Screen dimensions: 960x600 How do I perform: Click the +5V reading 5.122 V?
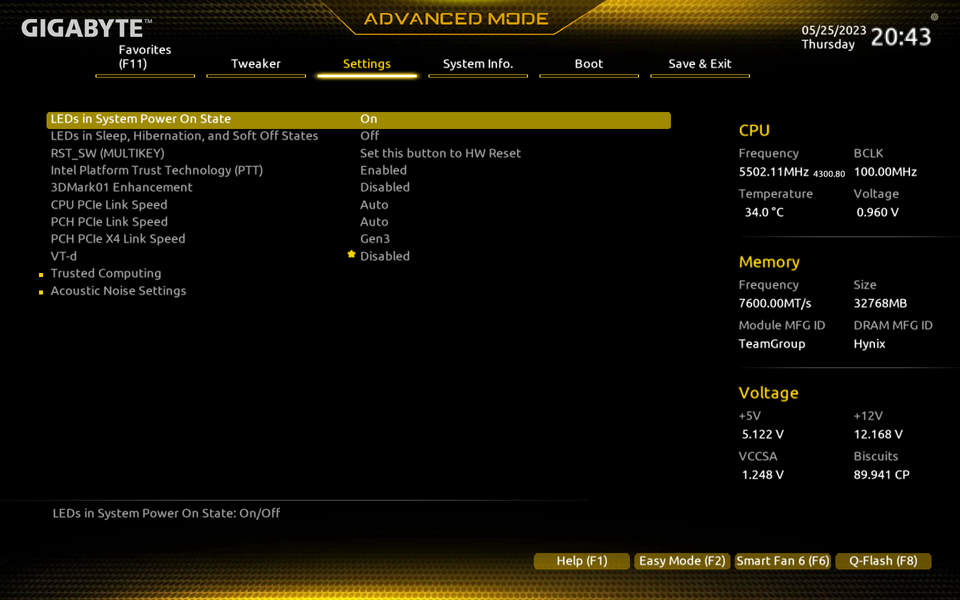coord(762,435)
